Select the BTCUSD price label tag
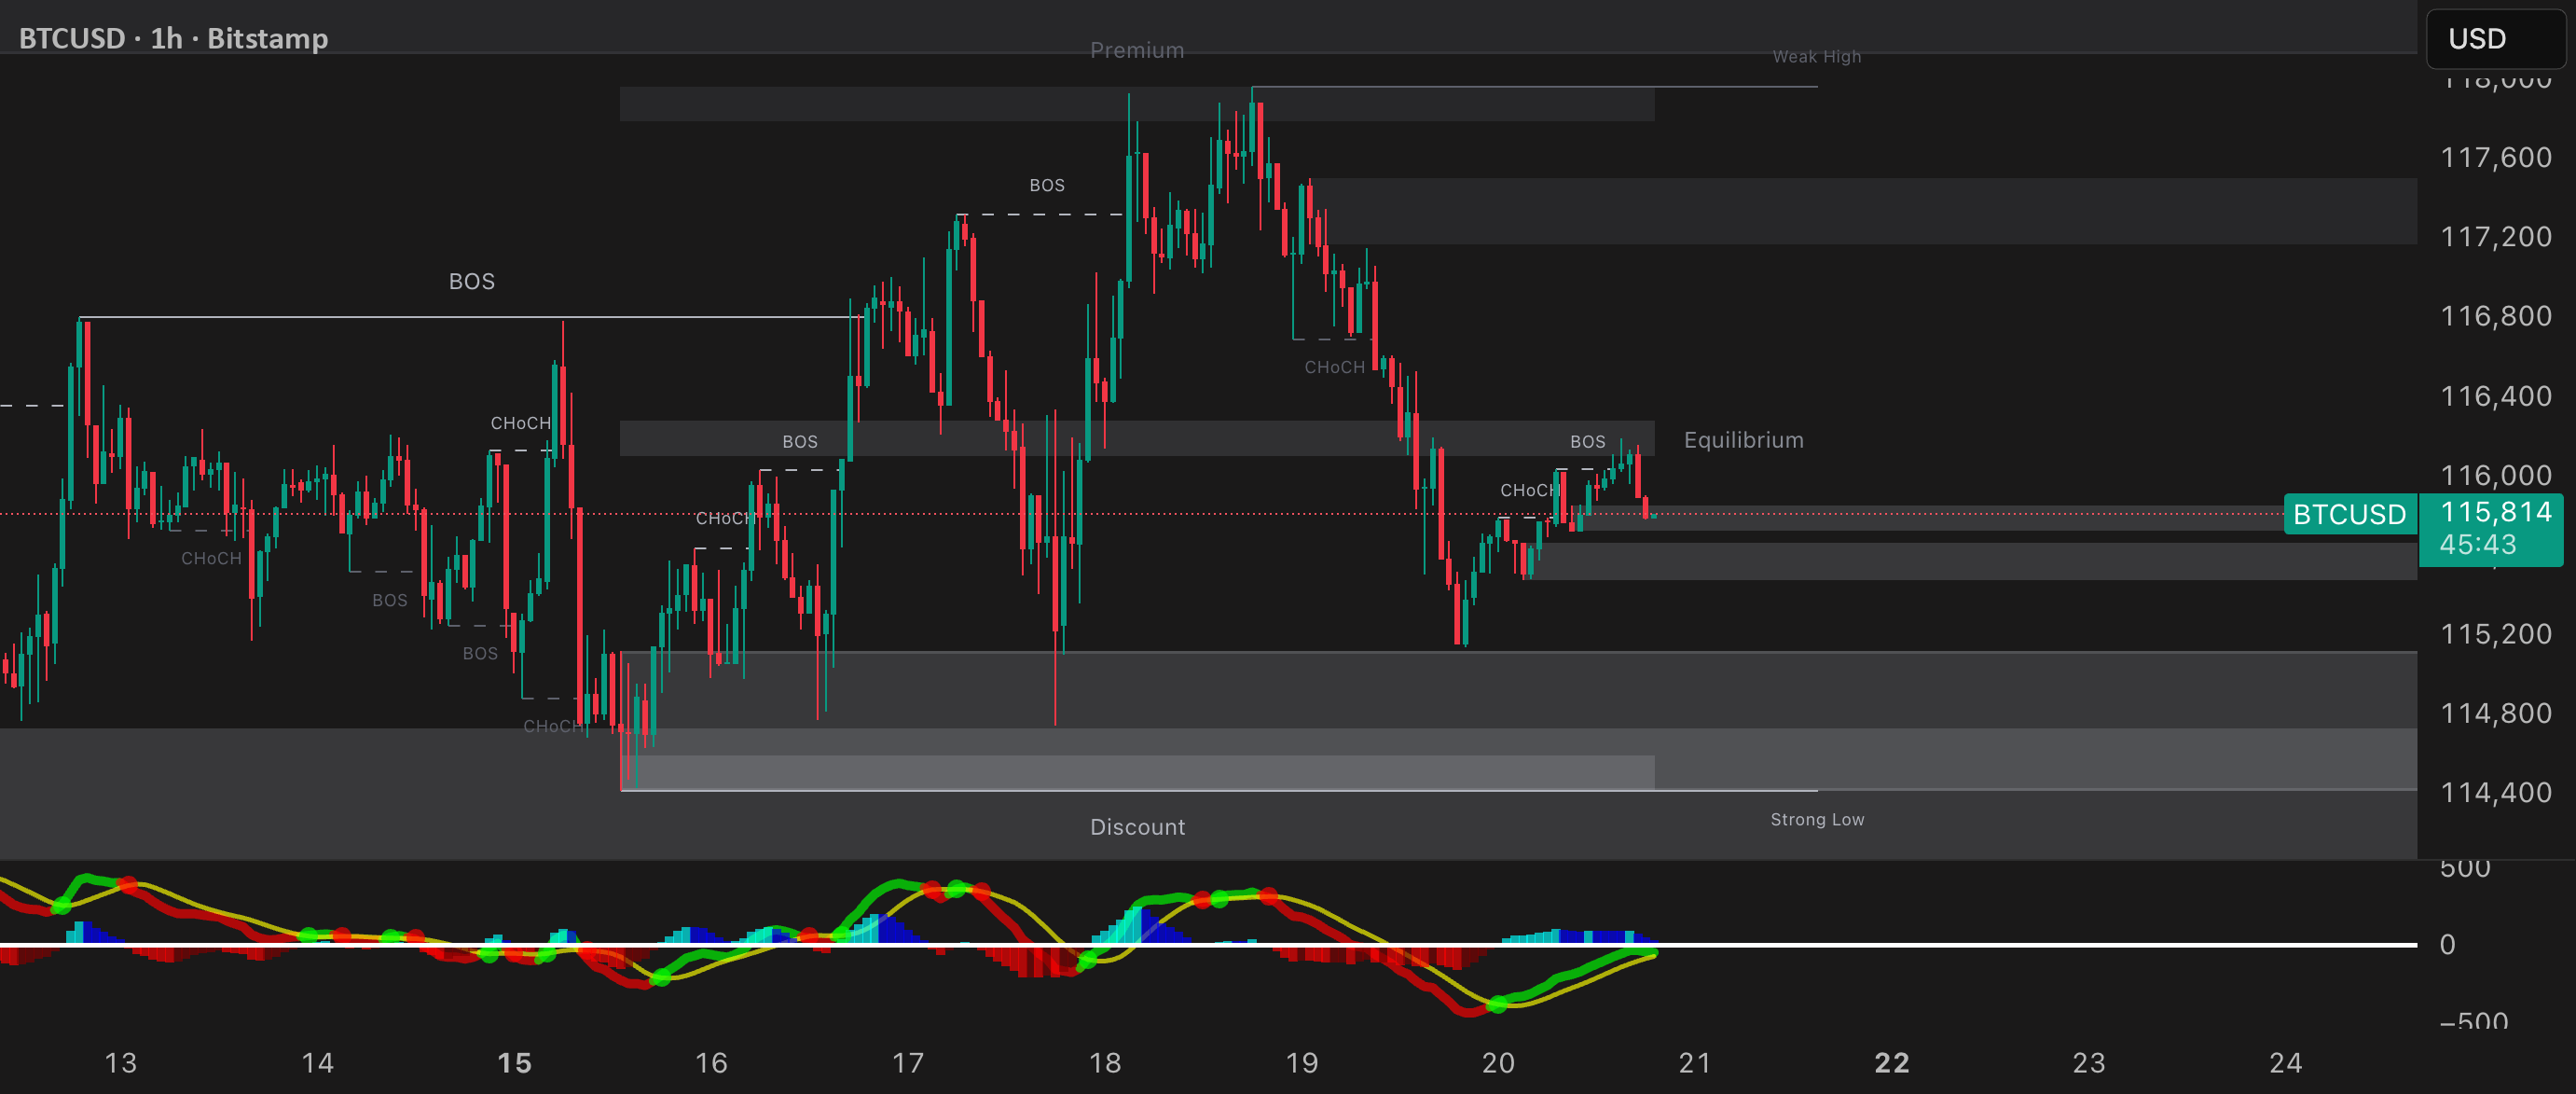2576x1094 pixels. (x=2349, y=514)
